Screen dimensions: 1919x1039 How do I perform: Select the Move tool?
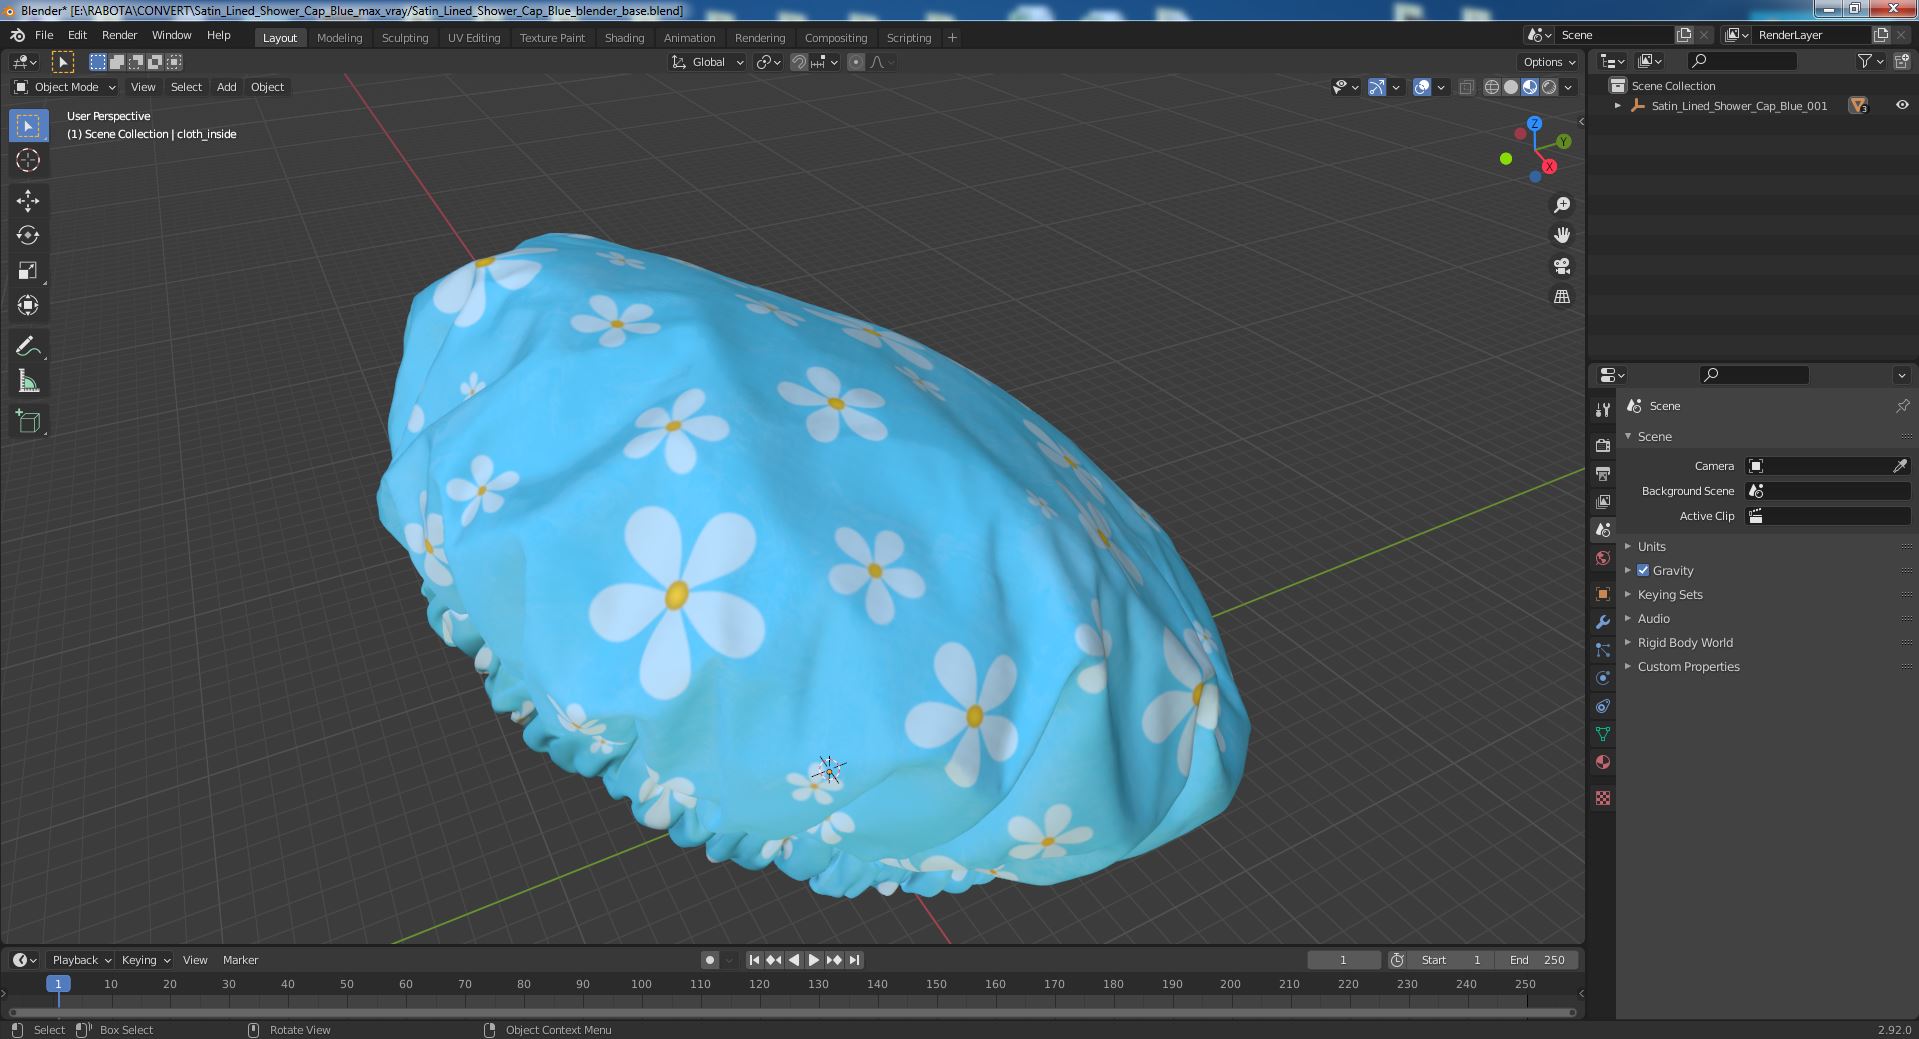[28, 201]
